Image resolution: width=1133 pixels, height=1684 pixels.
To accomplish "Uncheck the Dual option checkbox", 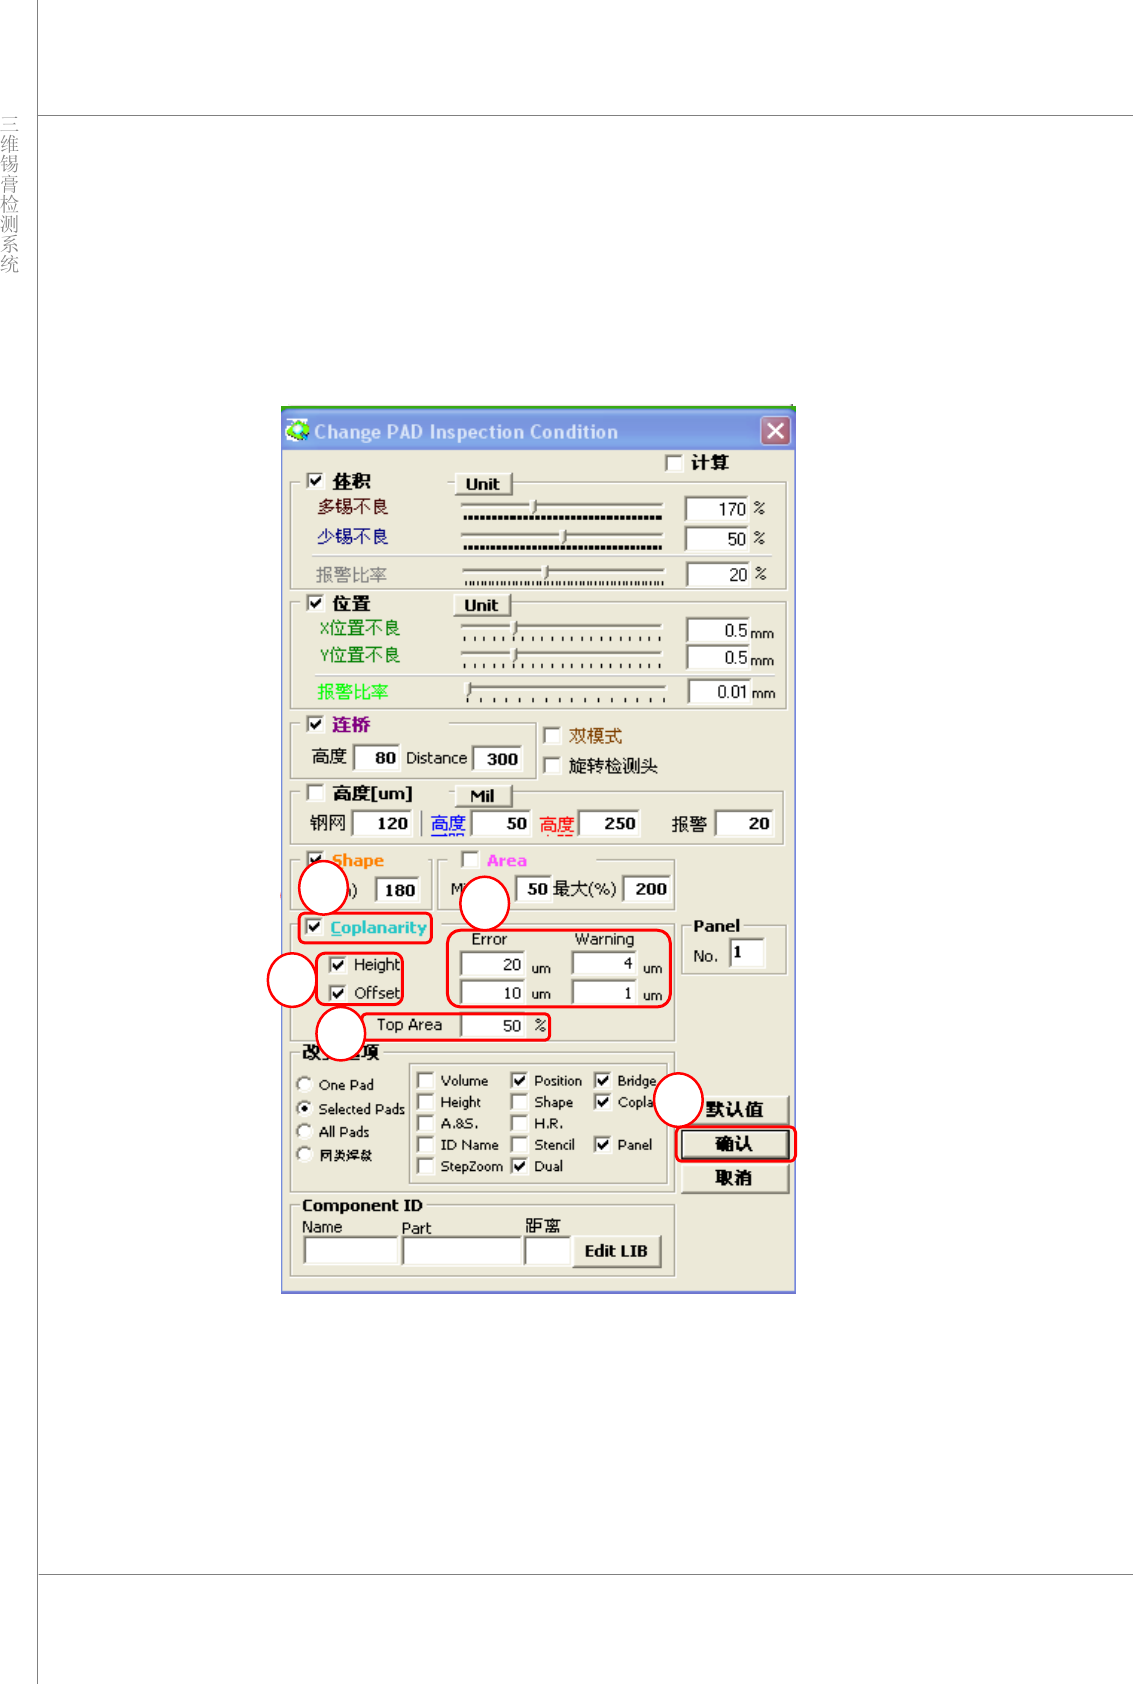I will pos(519,1166).
